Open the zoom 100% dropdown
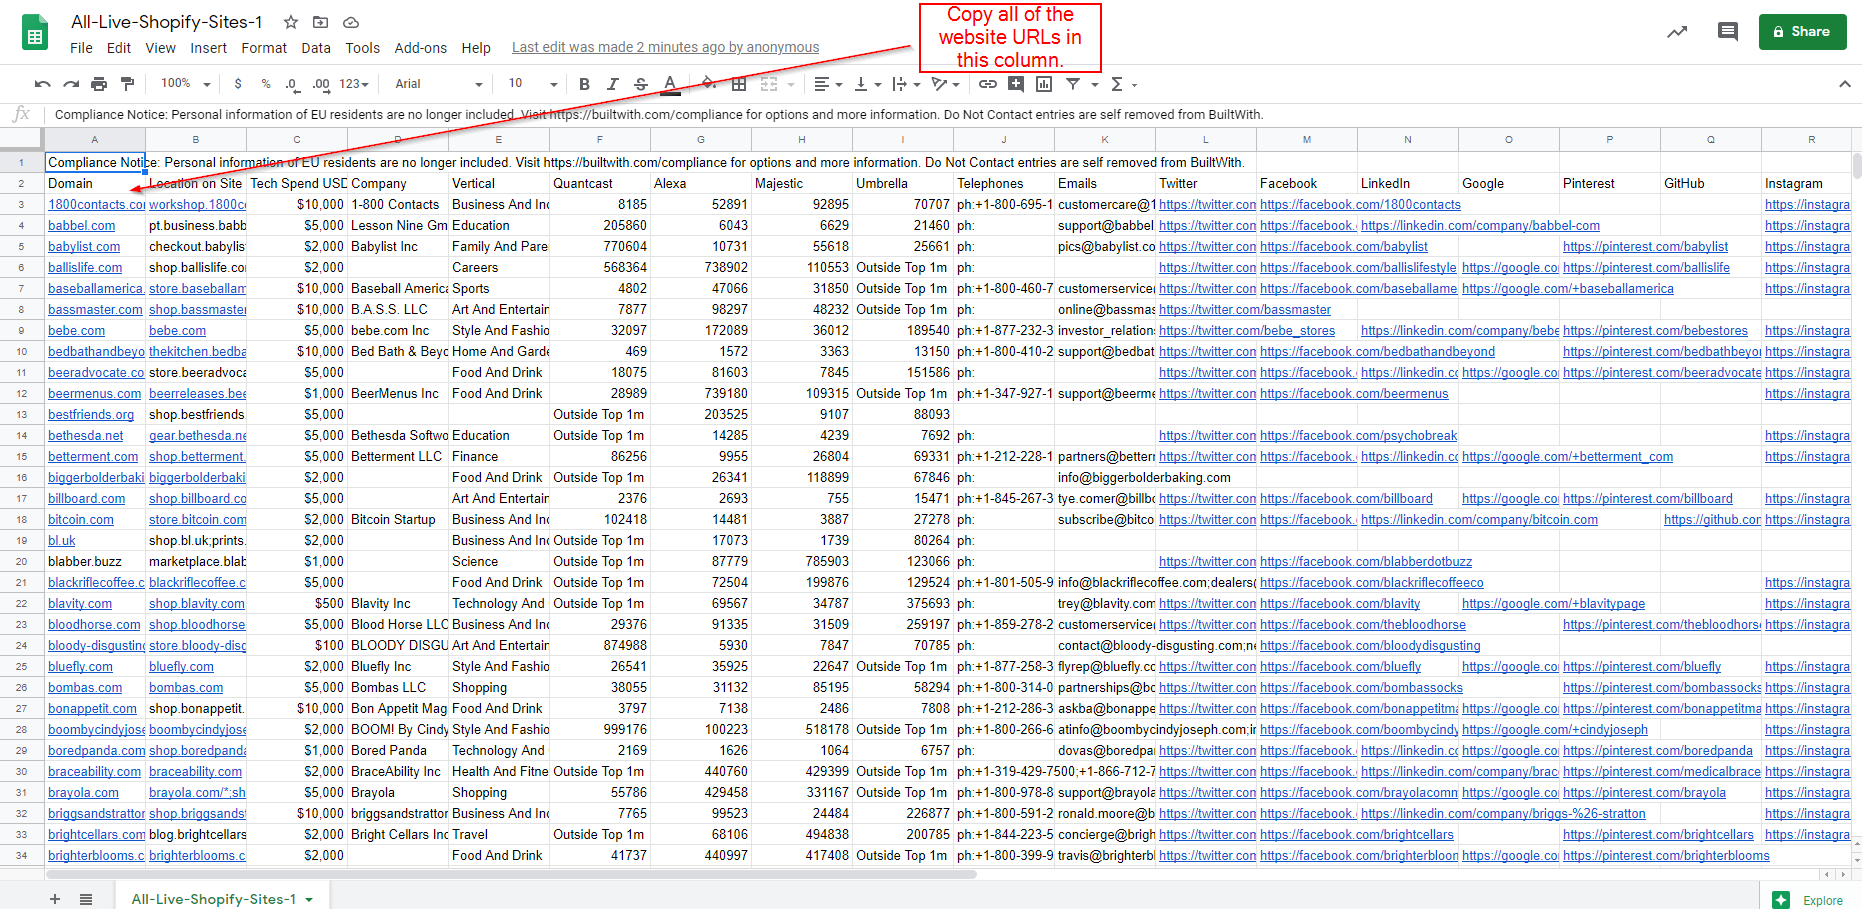 click(186, 84)
